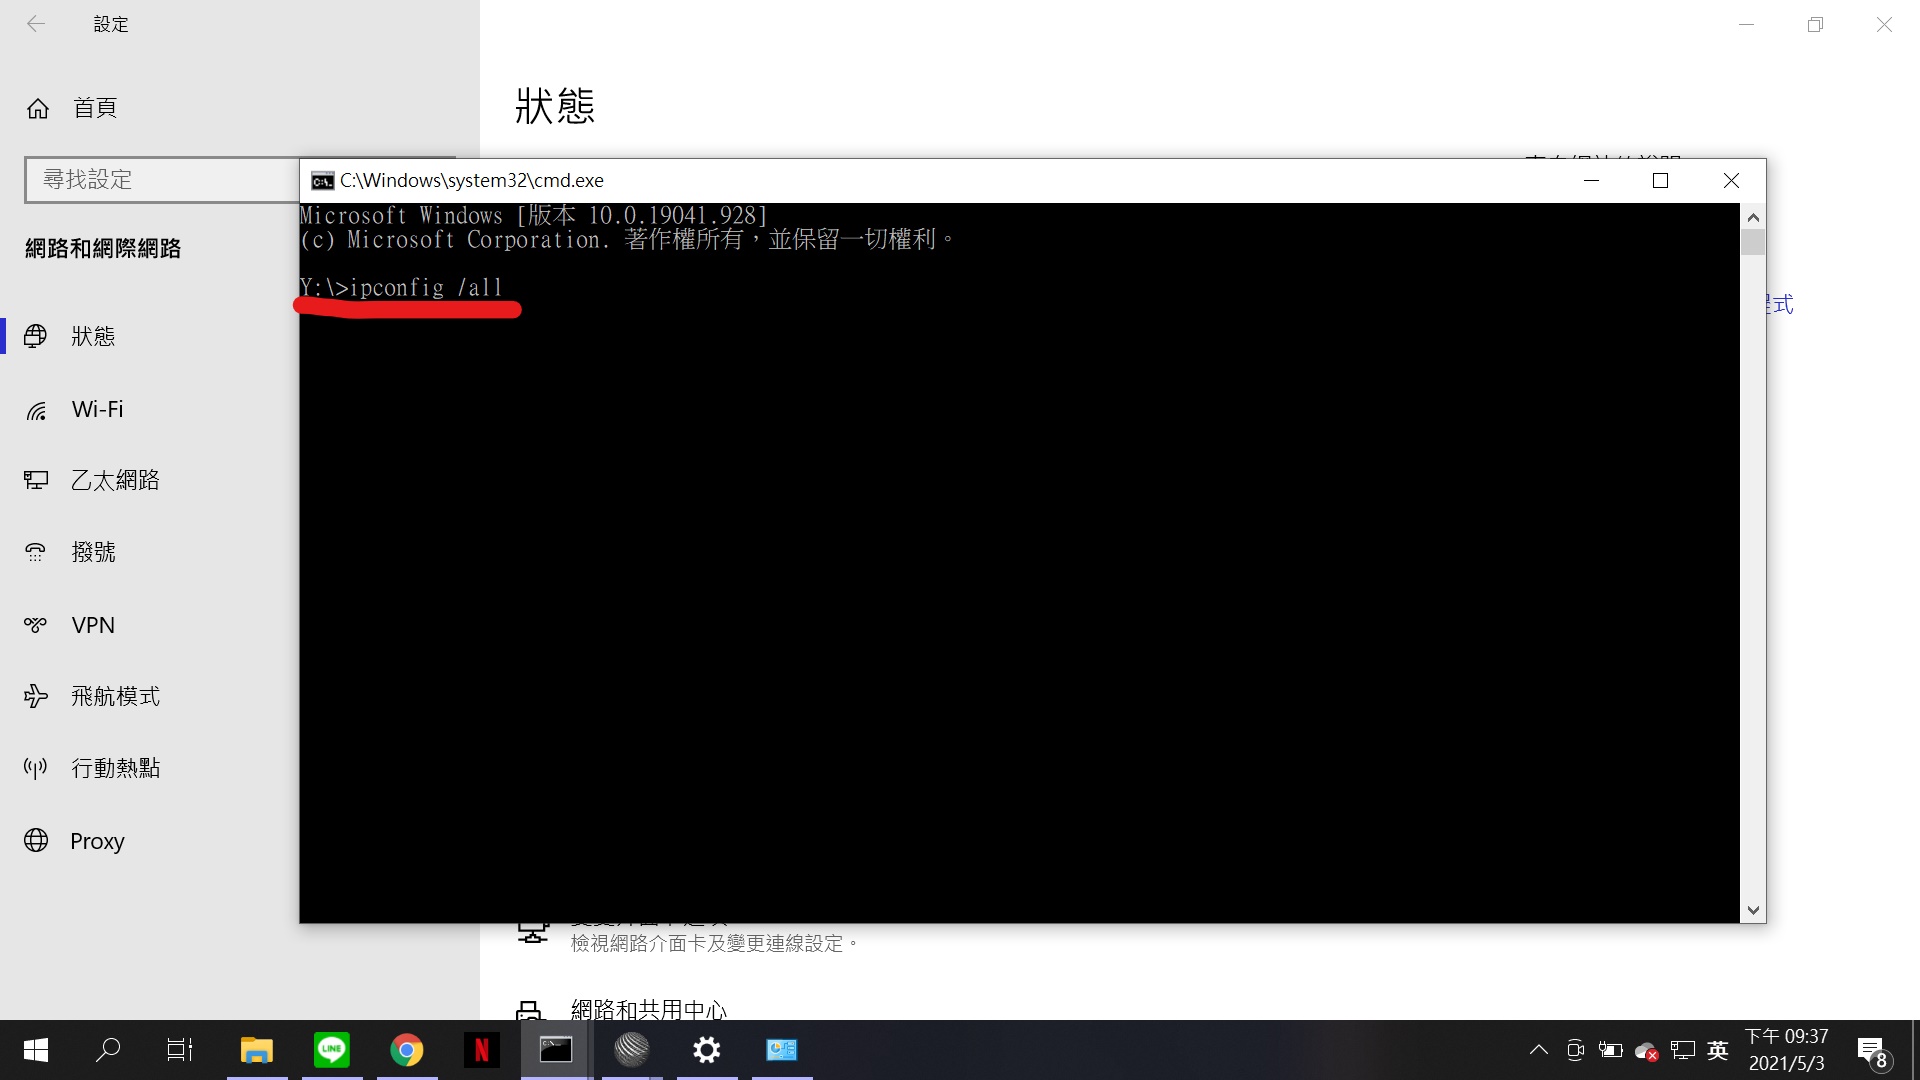Open LINE app from taskbar

tap(332, 1050)
